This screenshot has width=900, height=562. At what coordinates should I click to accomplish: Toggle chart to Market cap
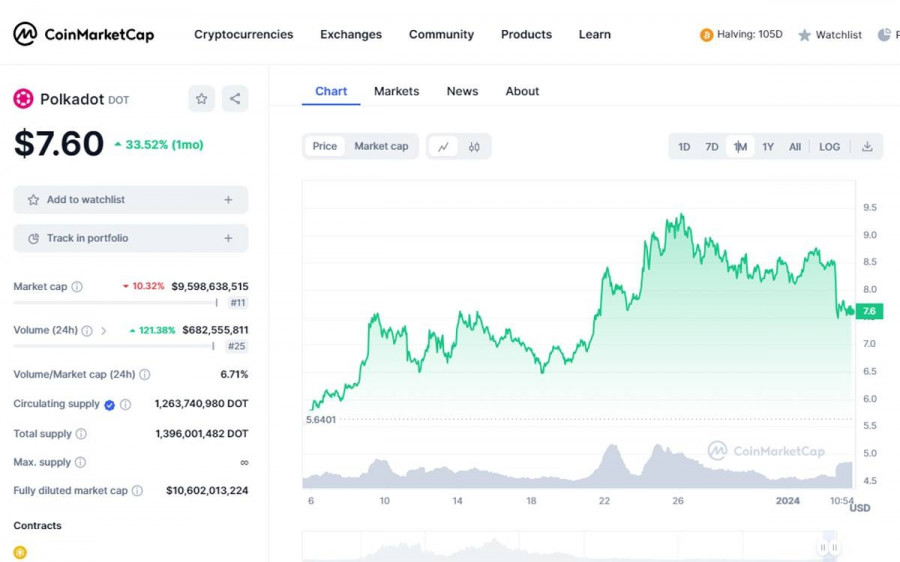381,146
